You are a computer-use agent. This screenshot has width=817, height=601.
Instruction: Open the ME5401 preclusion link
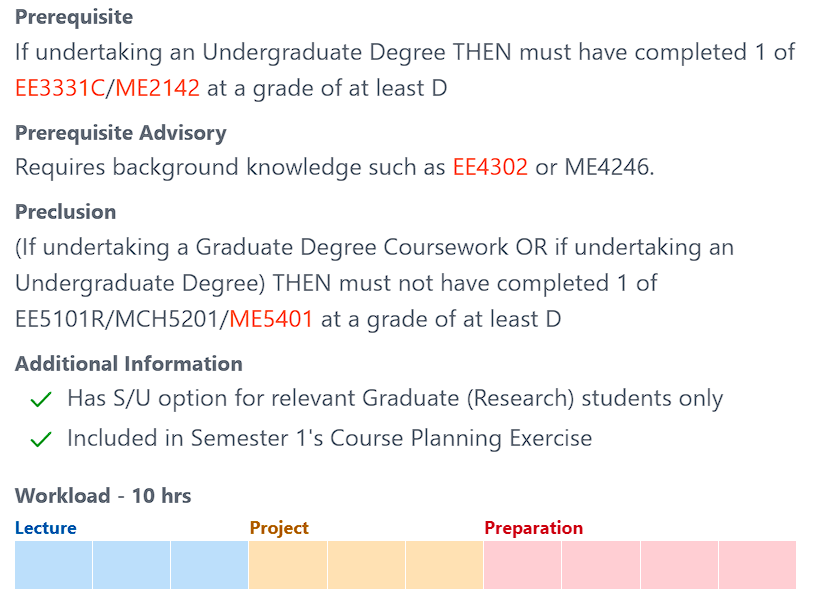[x=271, y=320]
